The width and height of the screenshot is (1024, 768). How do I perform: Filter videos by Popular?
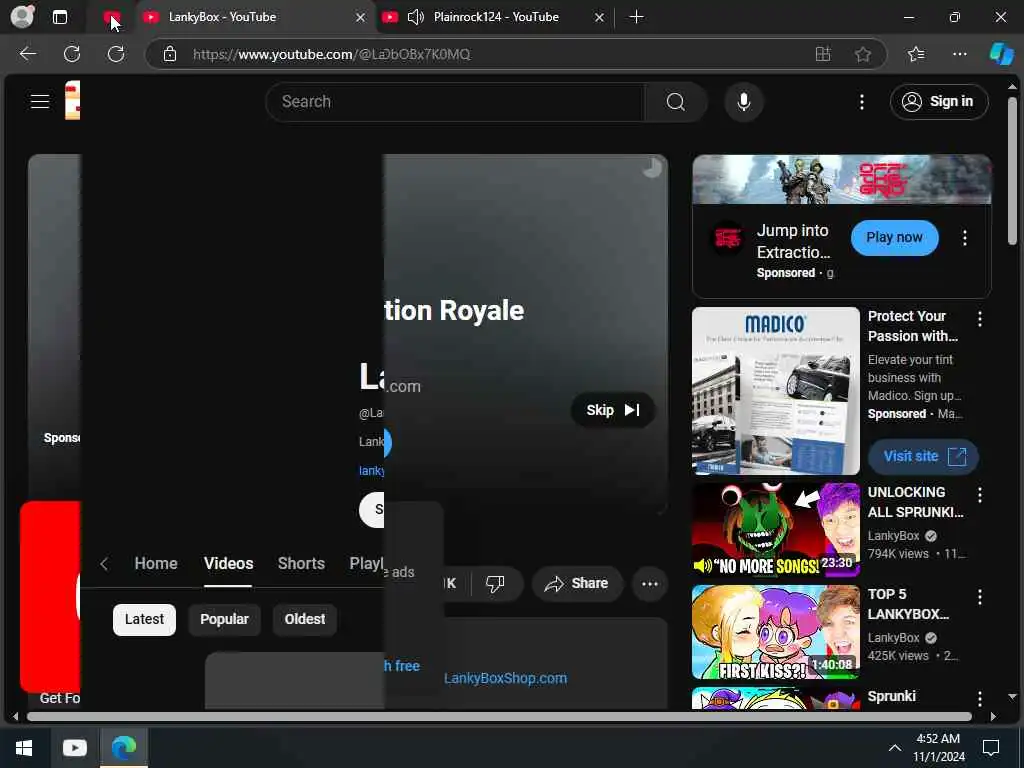point(224,619)
